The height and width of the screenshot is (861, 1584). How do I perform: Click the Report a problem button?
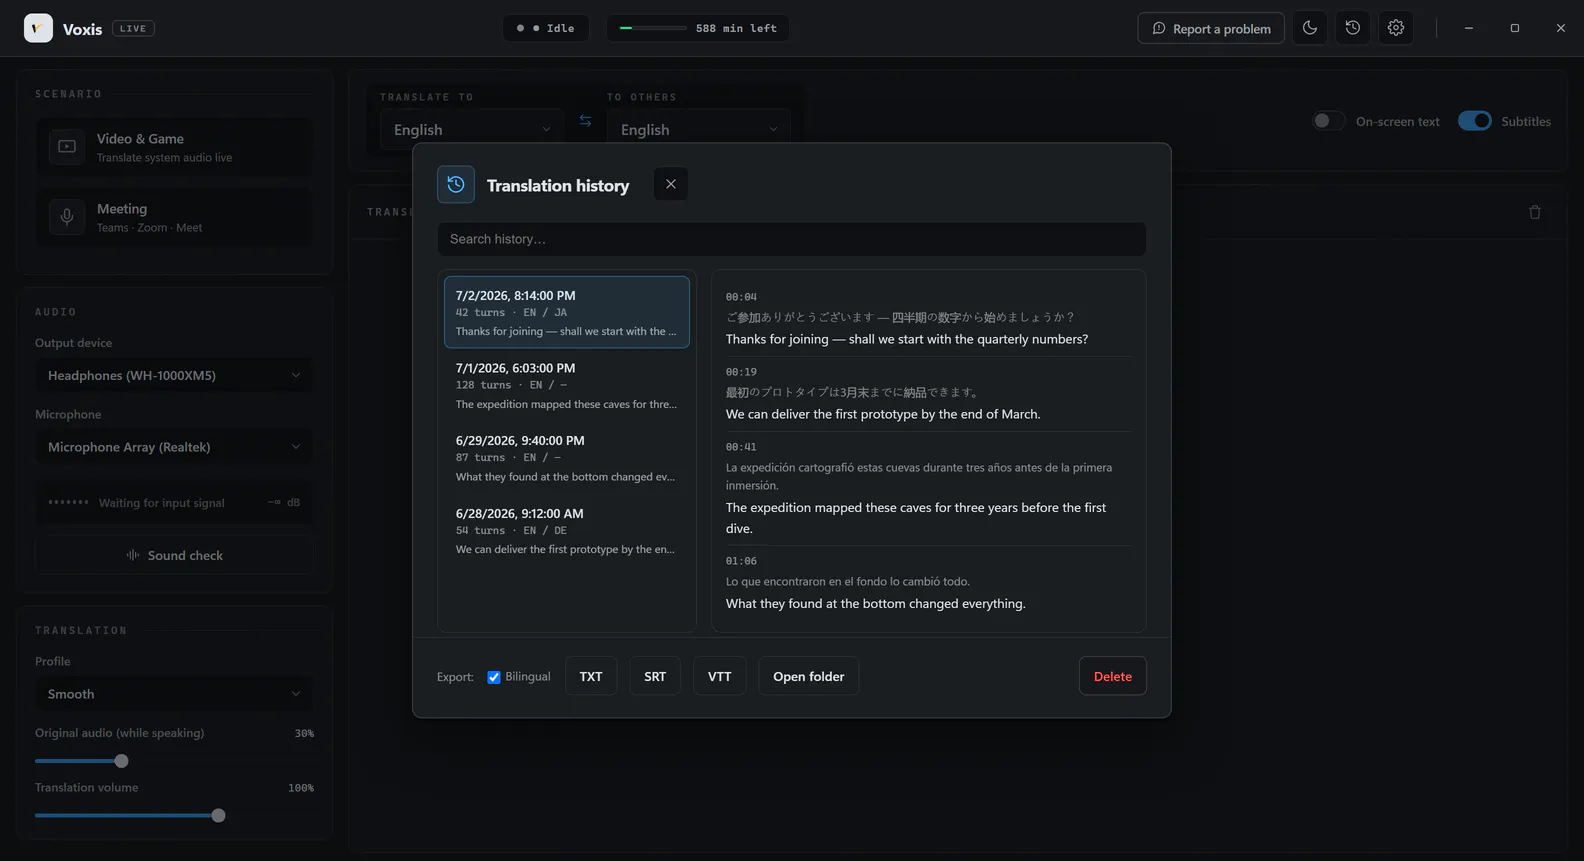coord(1210,28)
